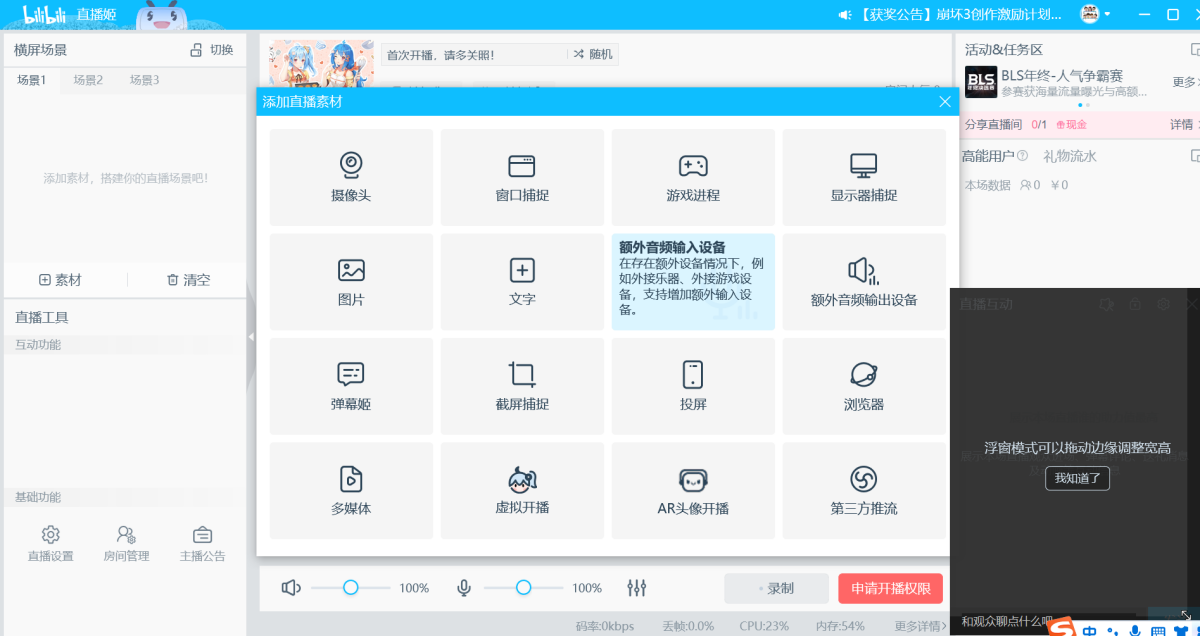1200x636 pixels.
Task: Open the 弹幕姬 danmaku tool
Action: tap(351, 386)
